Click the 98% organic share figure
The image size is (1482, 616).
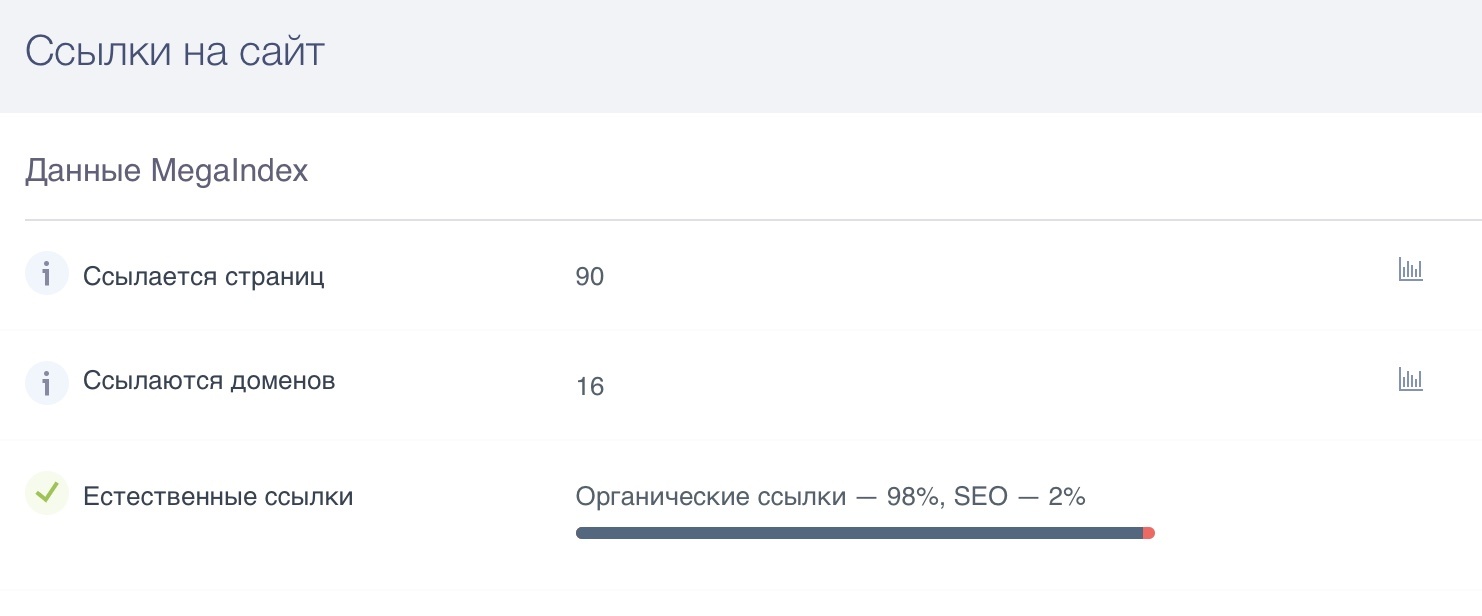click(x=913, y=497)
